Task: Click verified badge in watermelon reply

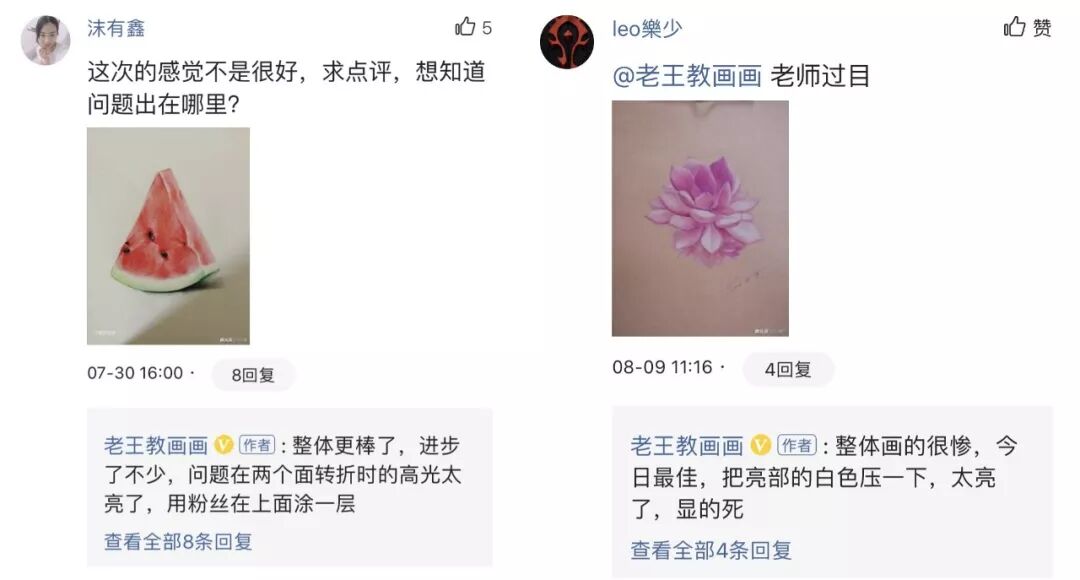Action: [x=224, y=445]
